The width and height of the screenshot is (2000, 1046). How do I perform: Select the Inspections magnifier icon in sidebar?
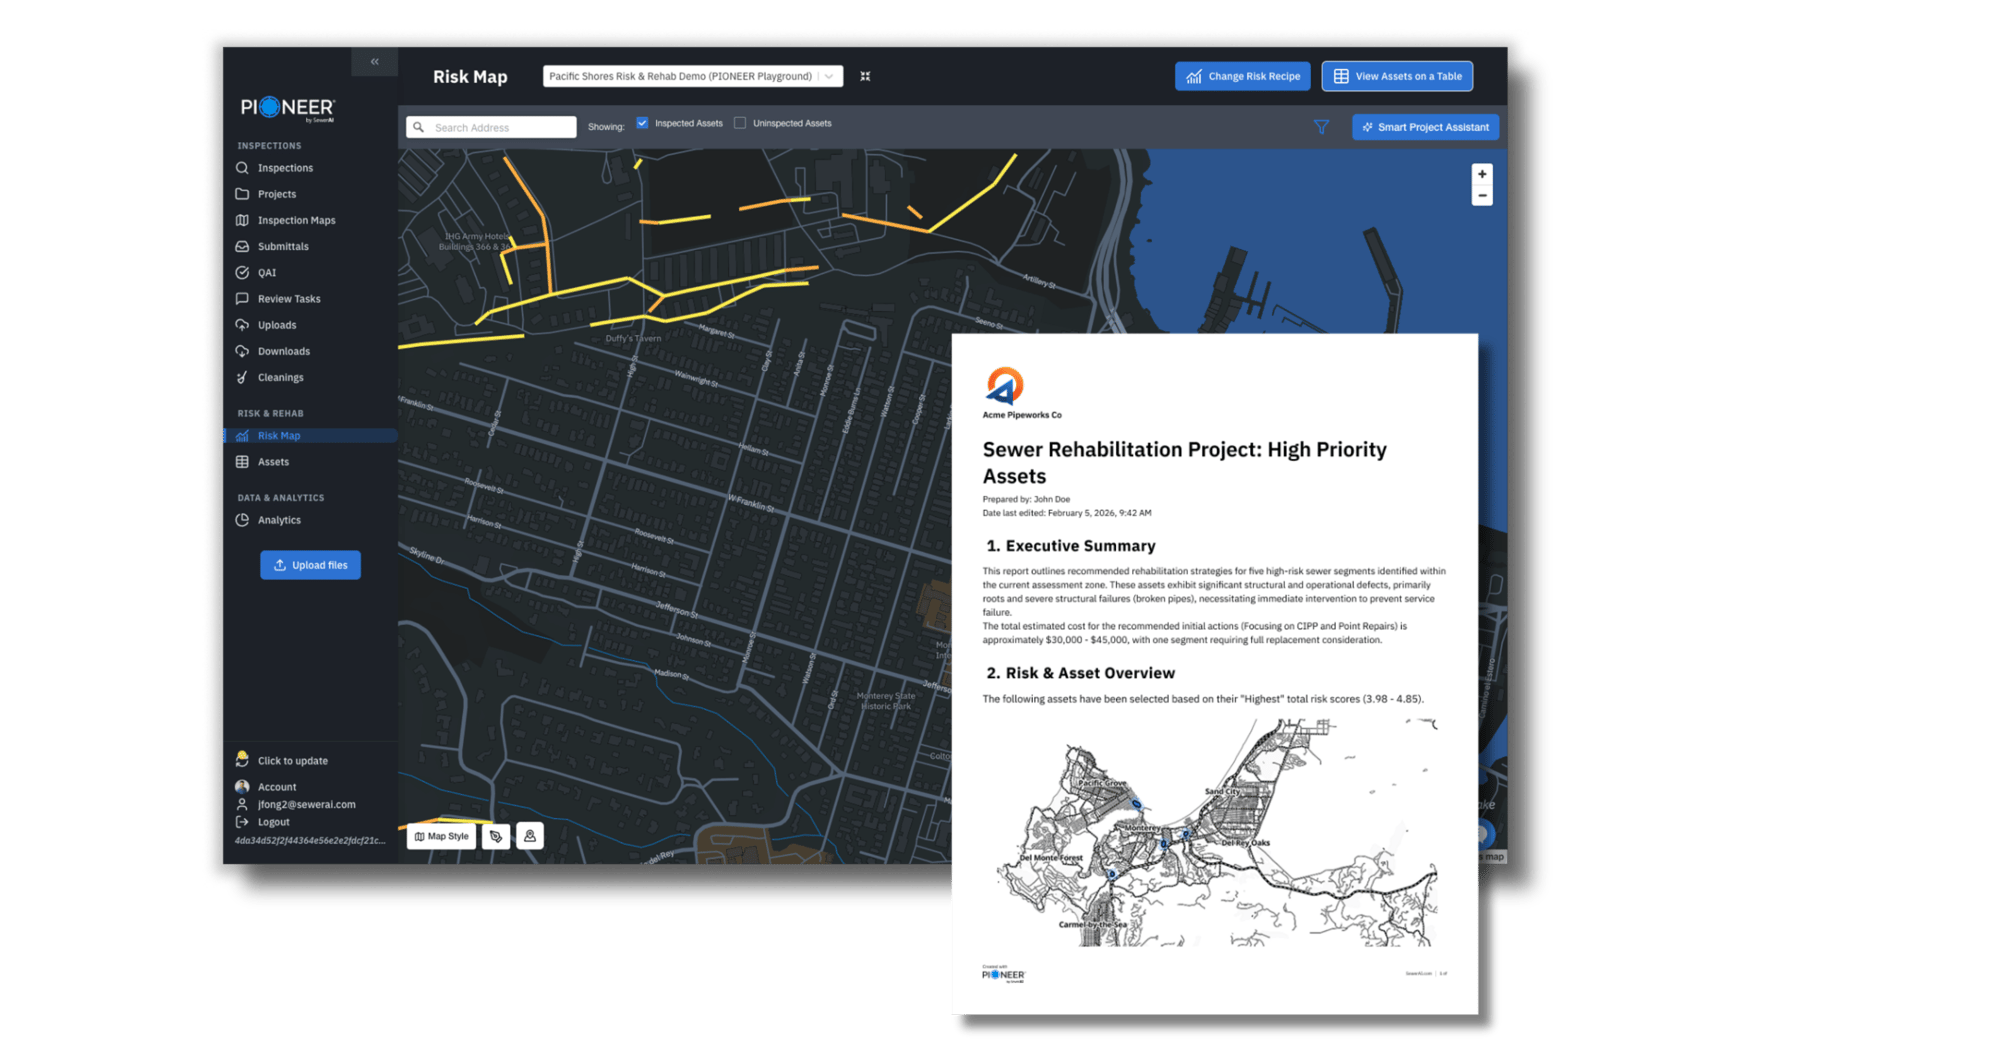pyautogui.click(x=242, y=168)
